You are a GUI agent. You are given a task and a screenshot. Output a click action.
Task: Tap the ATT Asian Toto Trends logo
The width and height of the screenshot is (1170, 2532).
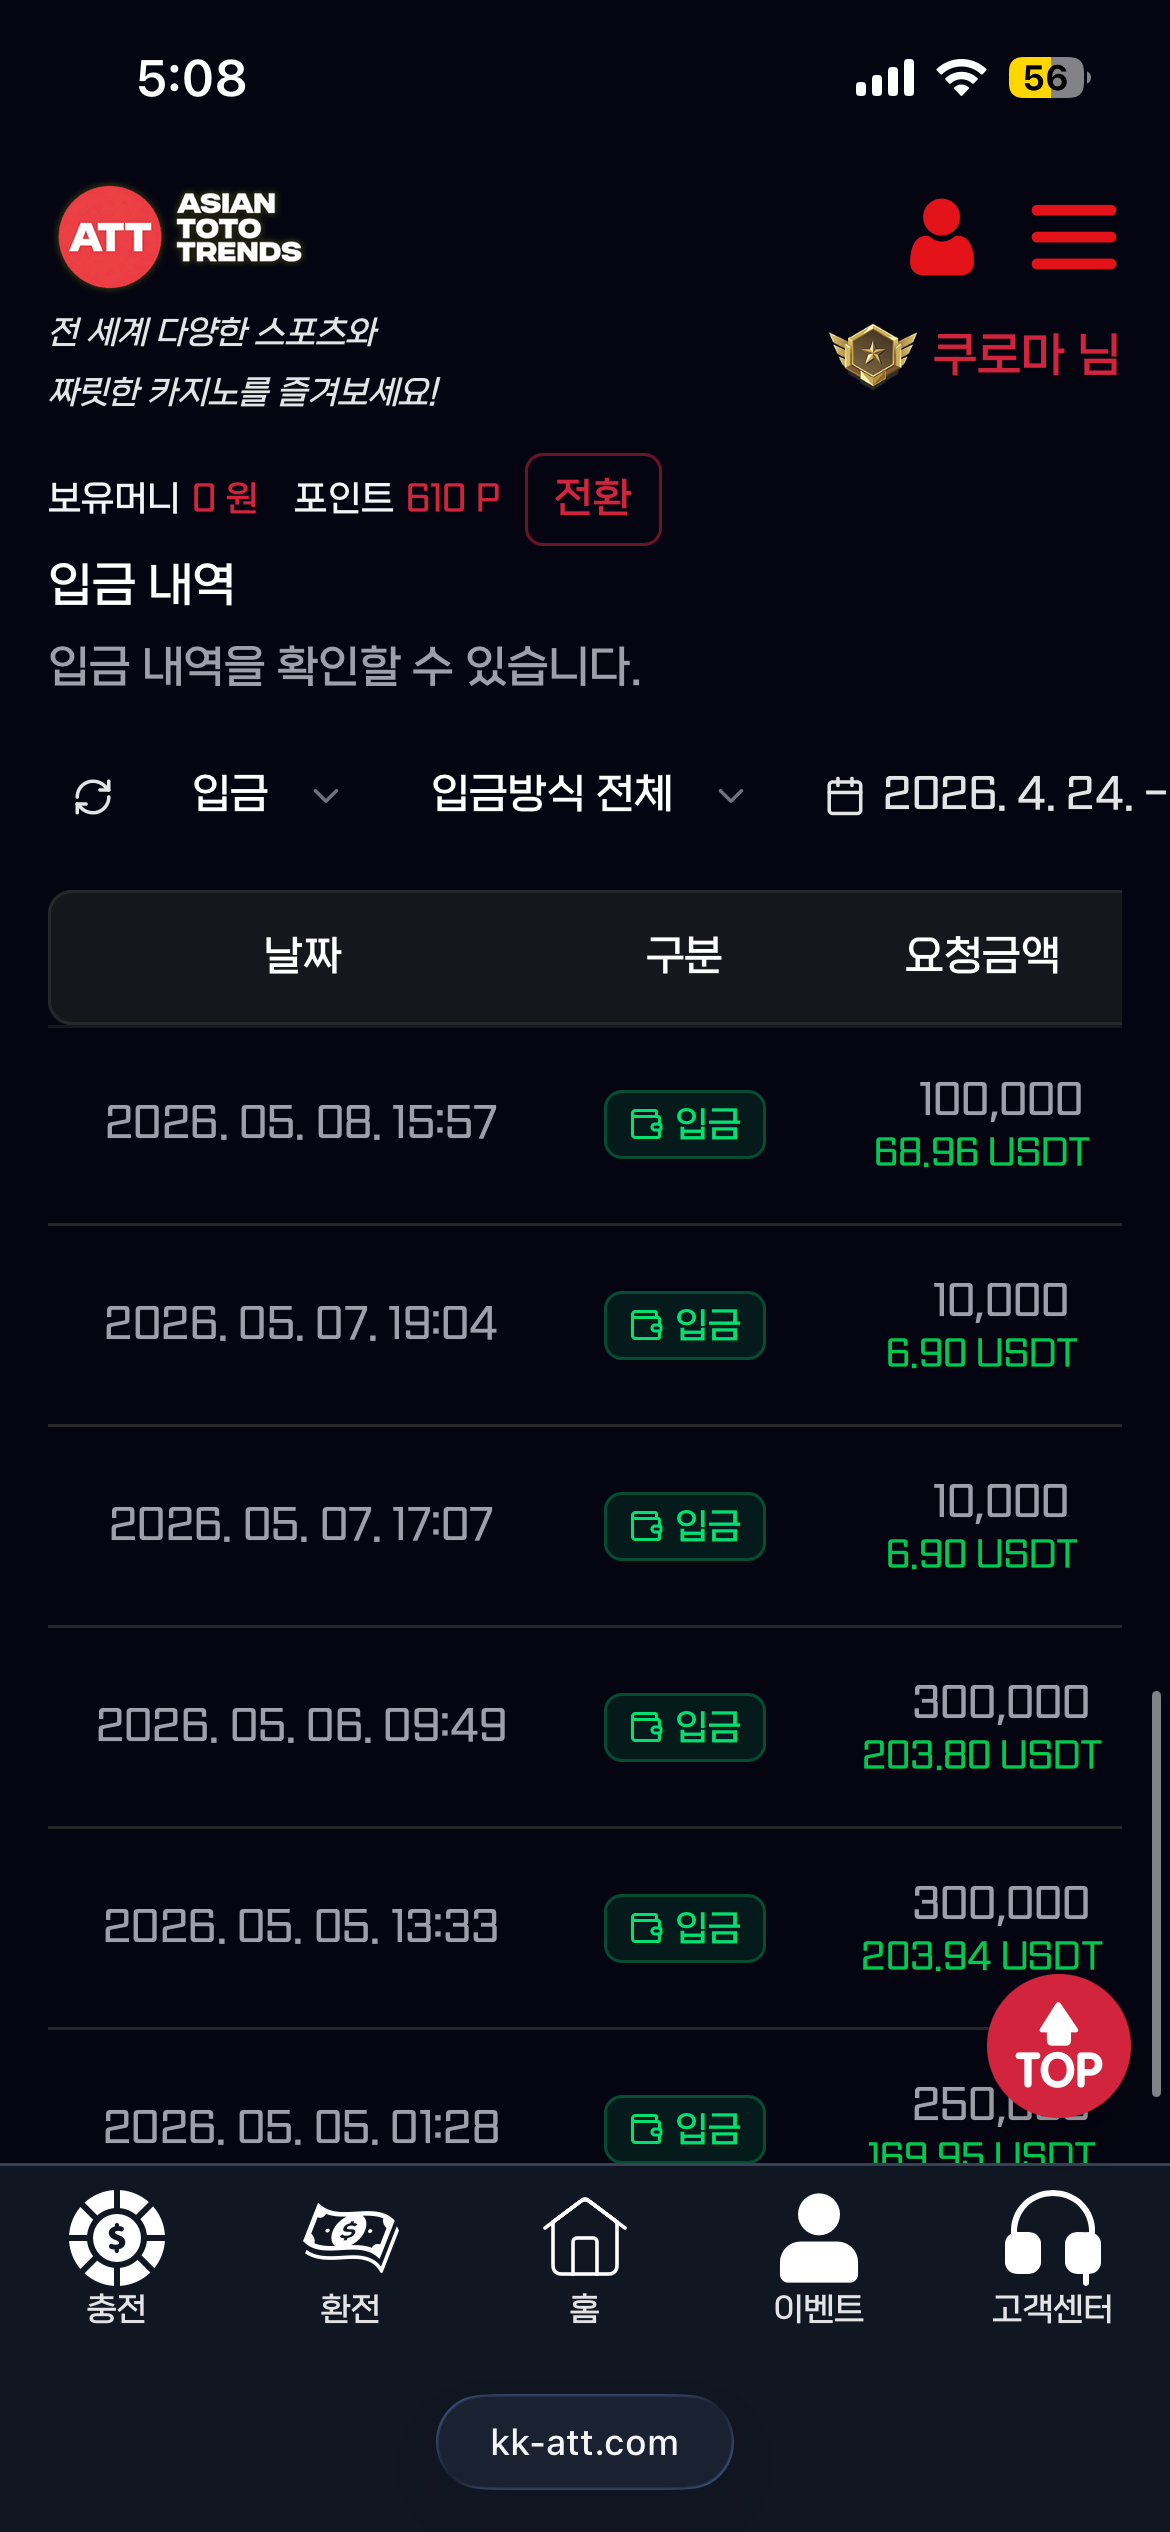[x=180, y=237]
